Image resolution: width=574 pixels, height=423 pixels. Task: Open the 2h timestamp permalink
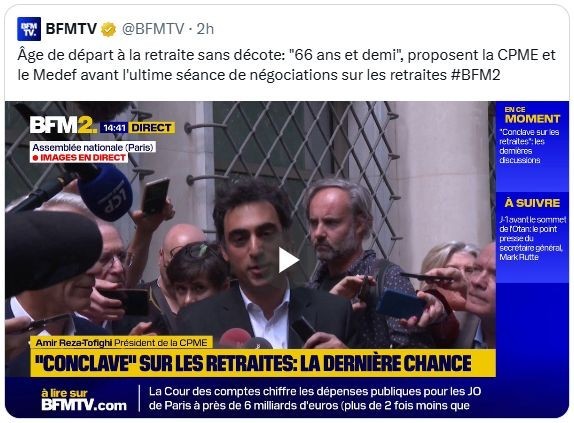205,29
